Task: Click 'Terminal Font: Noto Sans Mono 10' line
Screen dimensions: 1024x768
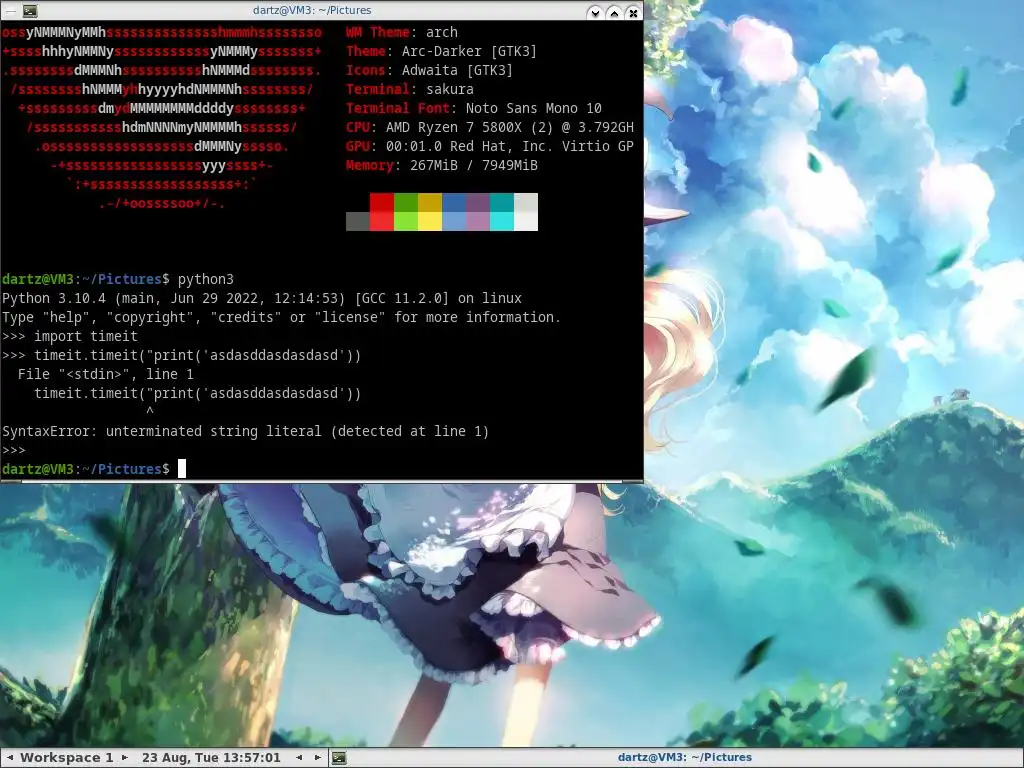Action: tap(474, 108)
